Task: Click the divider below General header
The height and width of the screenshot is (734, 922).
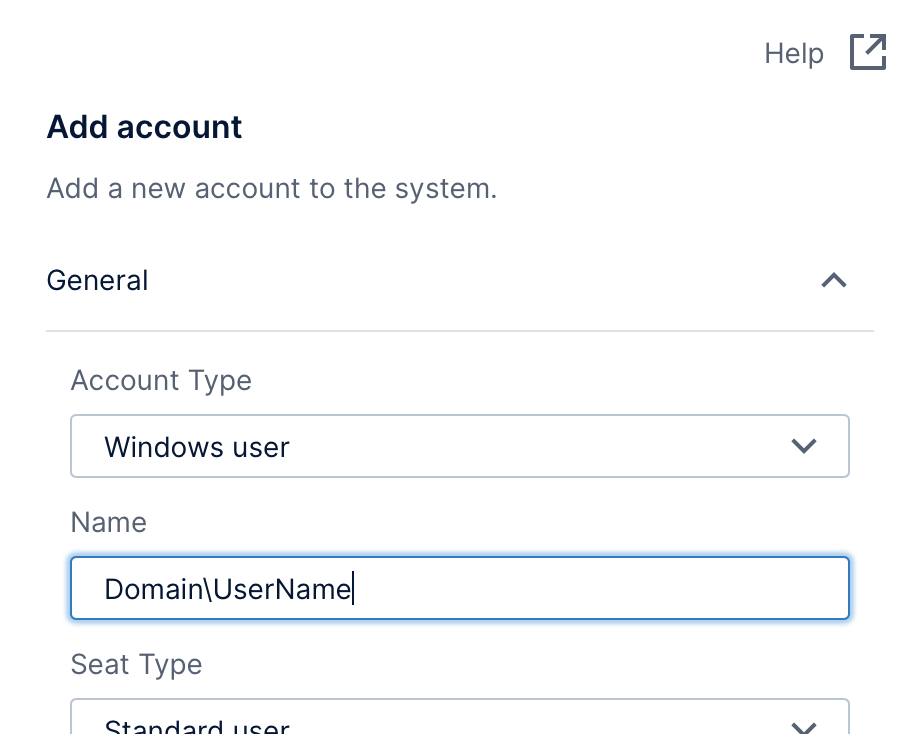Action: [460, 331]
